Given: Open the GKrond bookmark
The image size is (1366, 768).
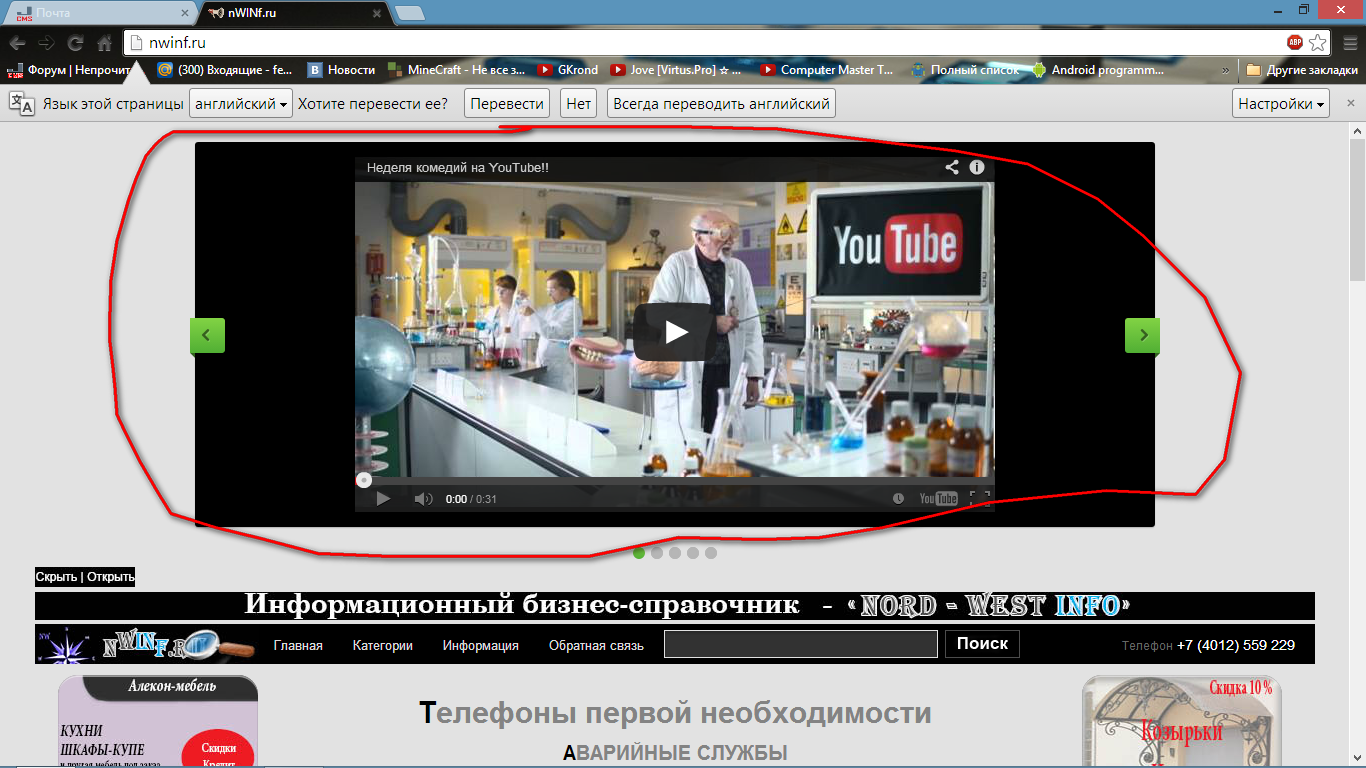Looking at the screenshot, I should click(x=568, y=70).
